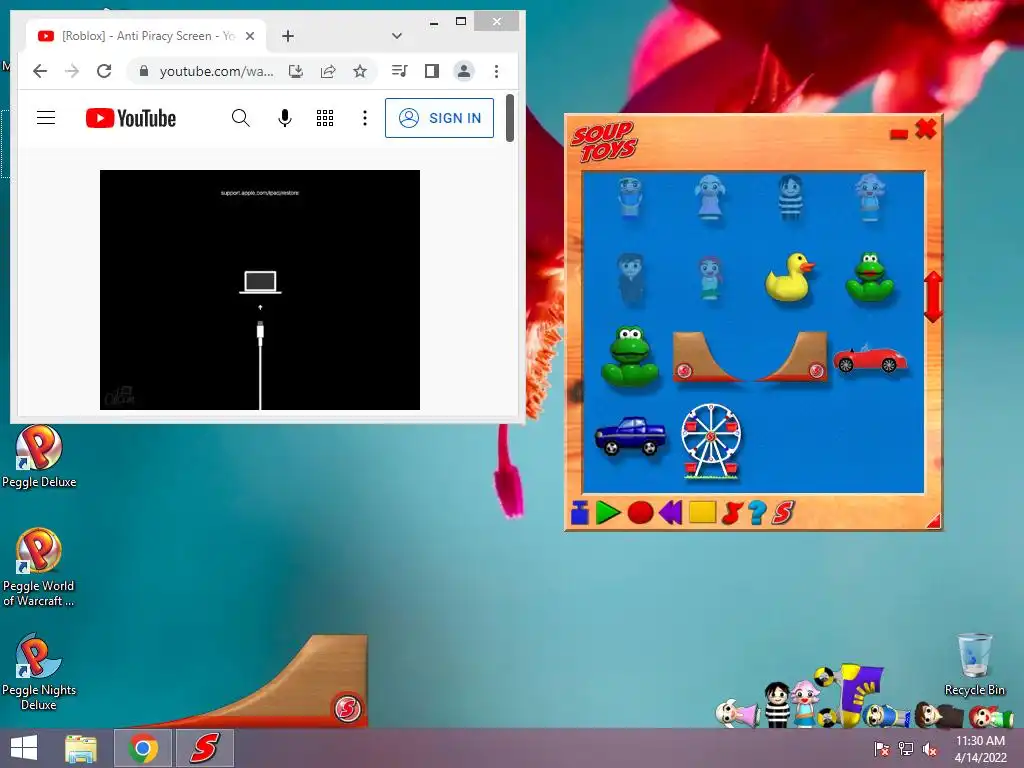Select the Ferris wheel toy
Viewport: 1024px width, 768px height.
711,441
